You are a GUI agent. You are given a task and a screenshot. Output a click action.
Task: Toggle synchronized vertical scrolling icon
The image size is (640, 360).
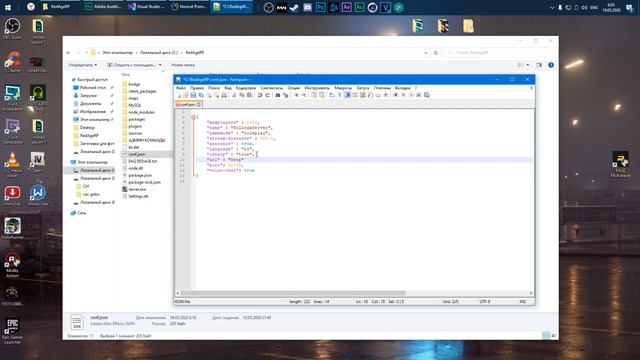pos(313,95)
